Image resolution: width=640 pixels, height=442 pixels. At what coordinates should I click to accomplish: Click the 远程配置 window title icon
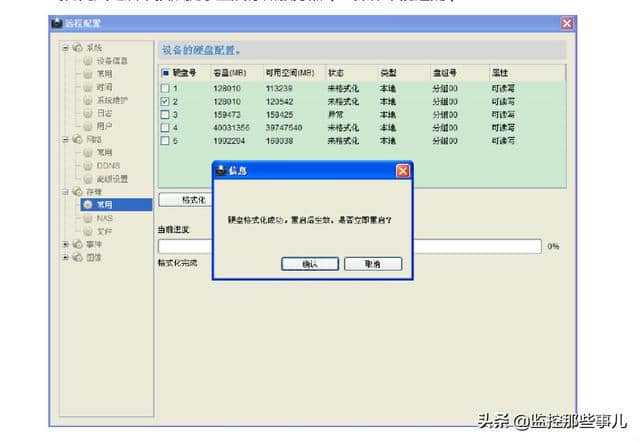point(57,23)
